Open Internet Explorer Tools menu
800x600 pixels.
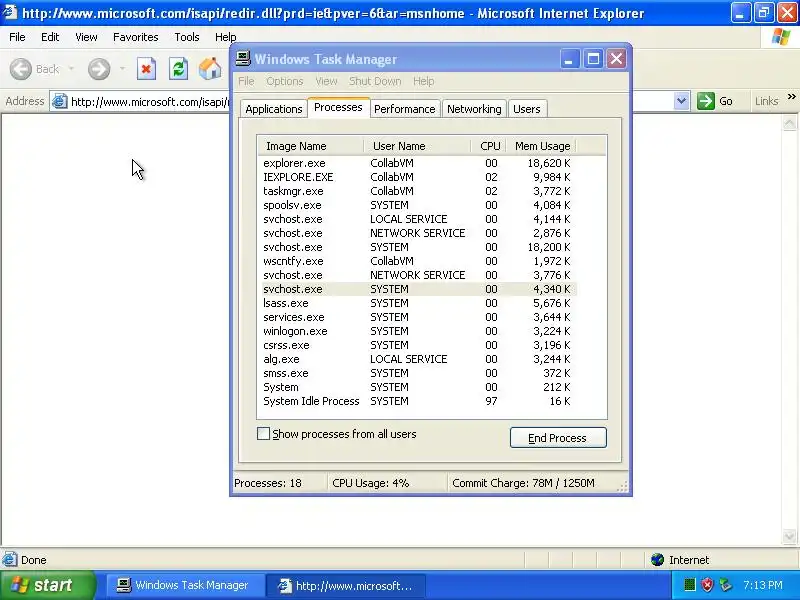187,37
